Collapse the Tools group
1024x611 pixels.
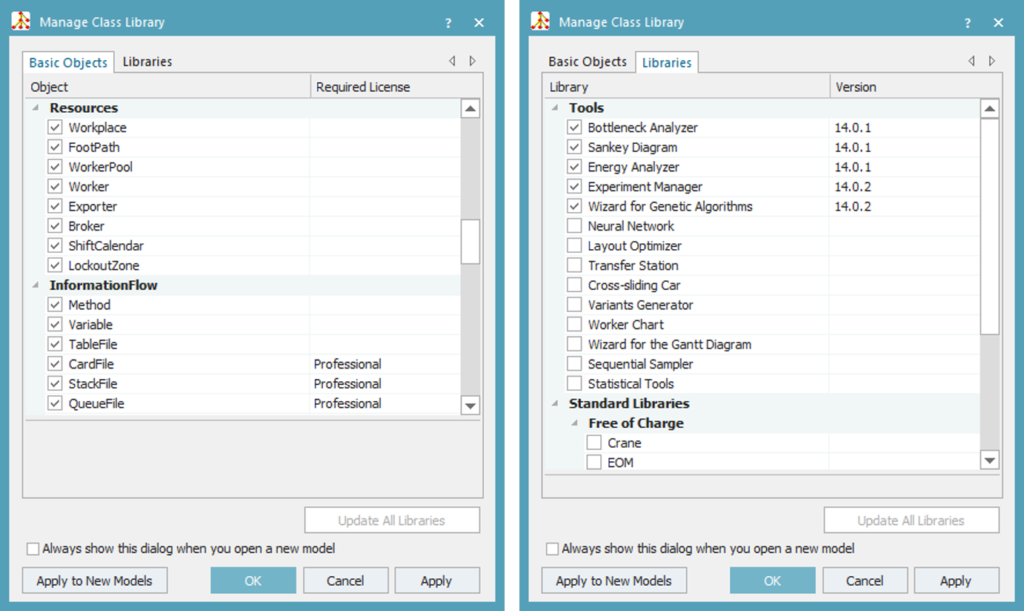pos(554,108)
